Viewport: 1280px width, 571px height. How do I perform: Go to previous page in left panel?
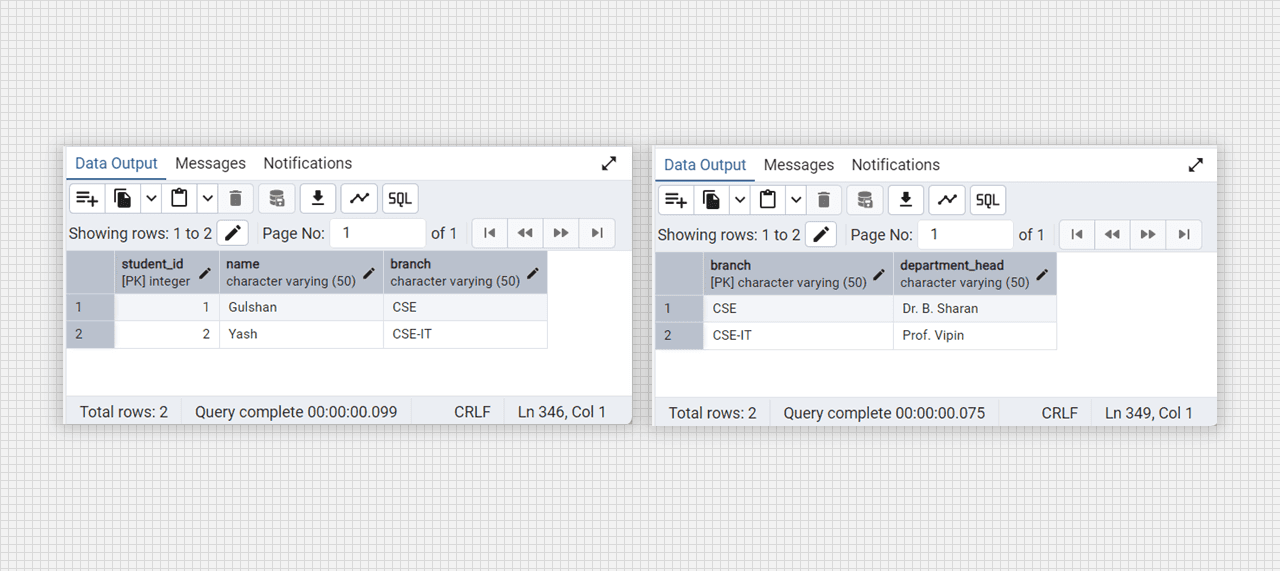pyautogui.click(x=525, y=233)
